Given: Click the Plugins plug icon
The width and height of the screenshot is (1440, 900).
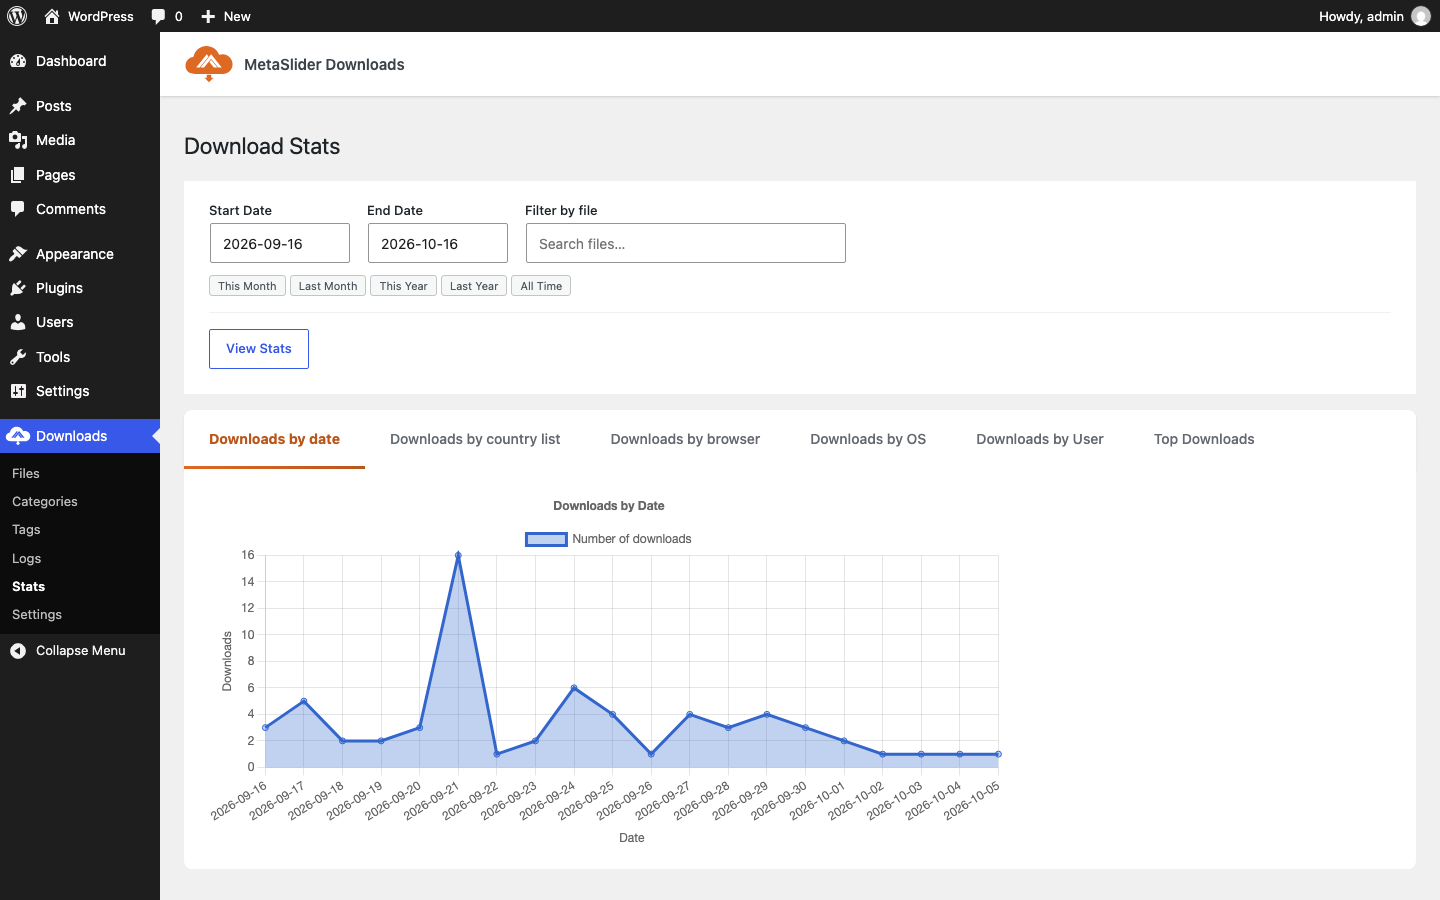Looking at the screenshot, I should click(x=18, y=288).
